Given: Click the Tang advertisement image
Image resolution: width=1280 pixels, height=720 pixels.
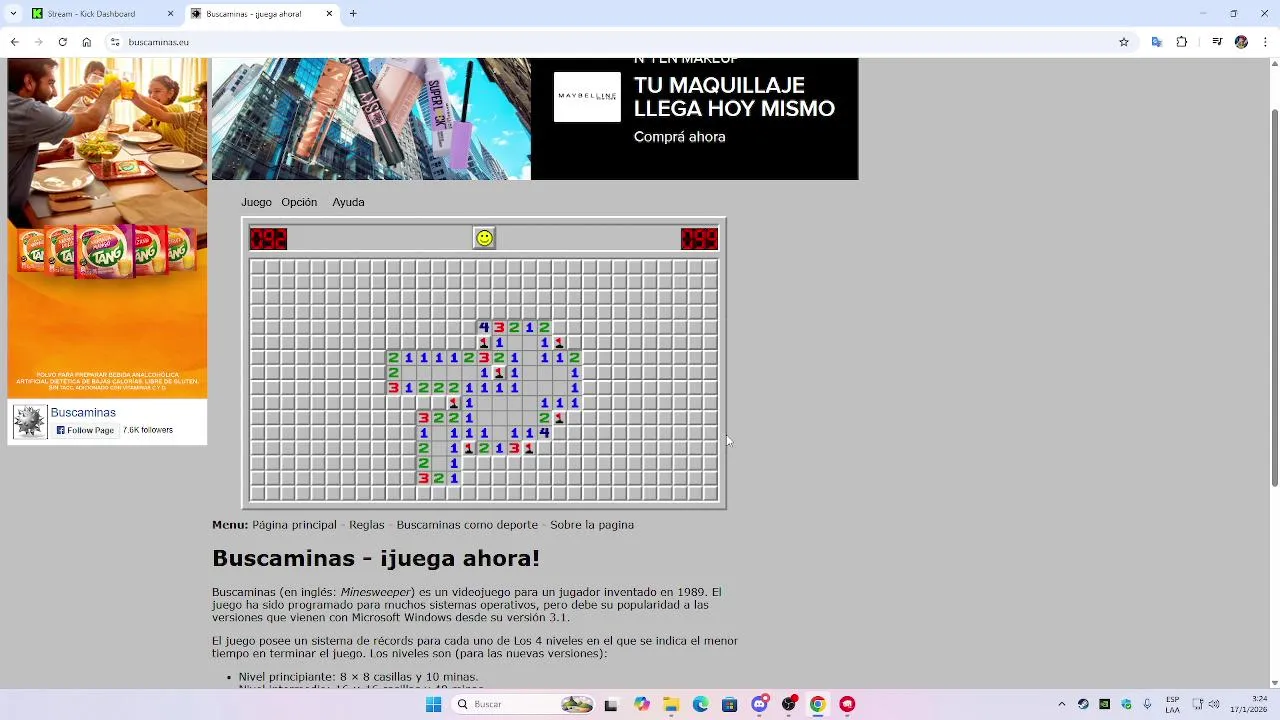Looking at the screenshot, I should pos(107,228).
